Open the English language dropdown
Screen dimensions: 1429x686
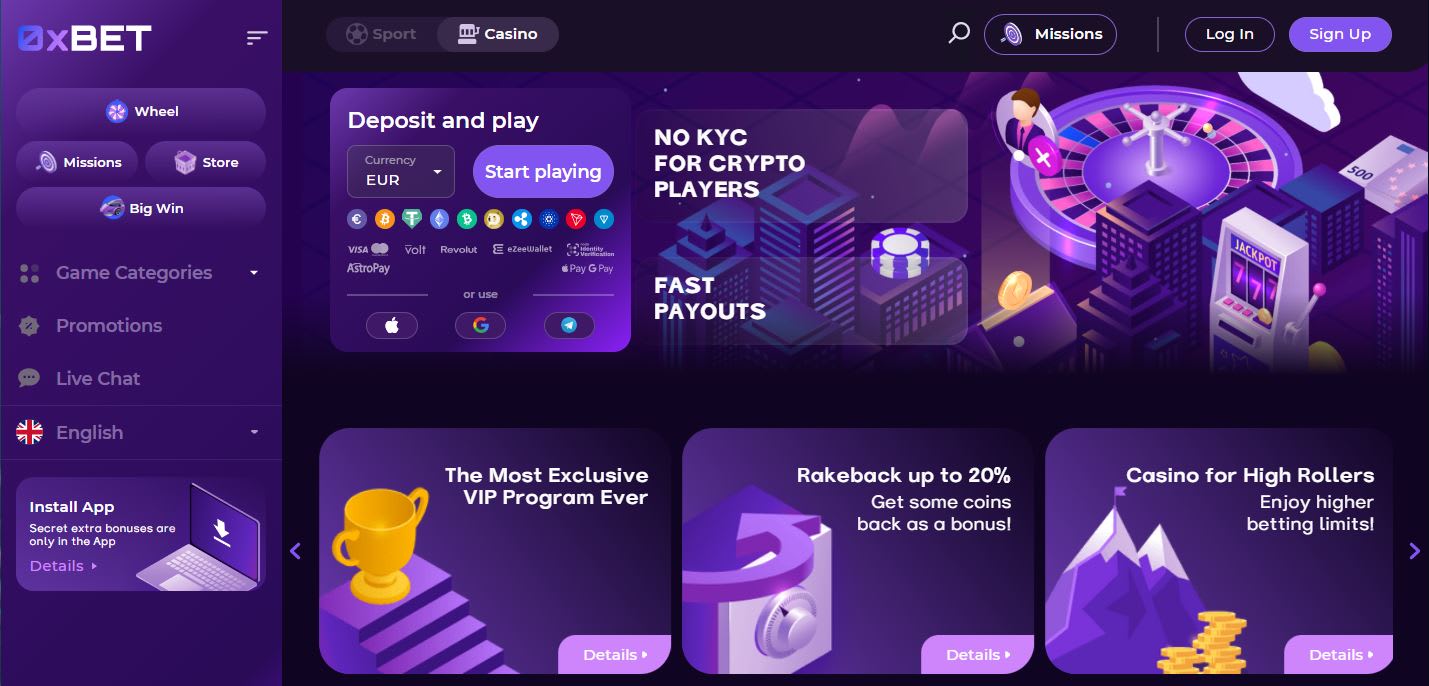point(139,432)
